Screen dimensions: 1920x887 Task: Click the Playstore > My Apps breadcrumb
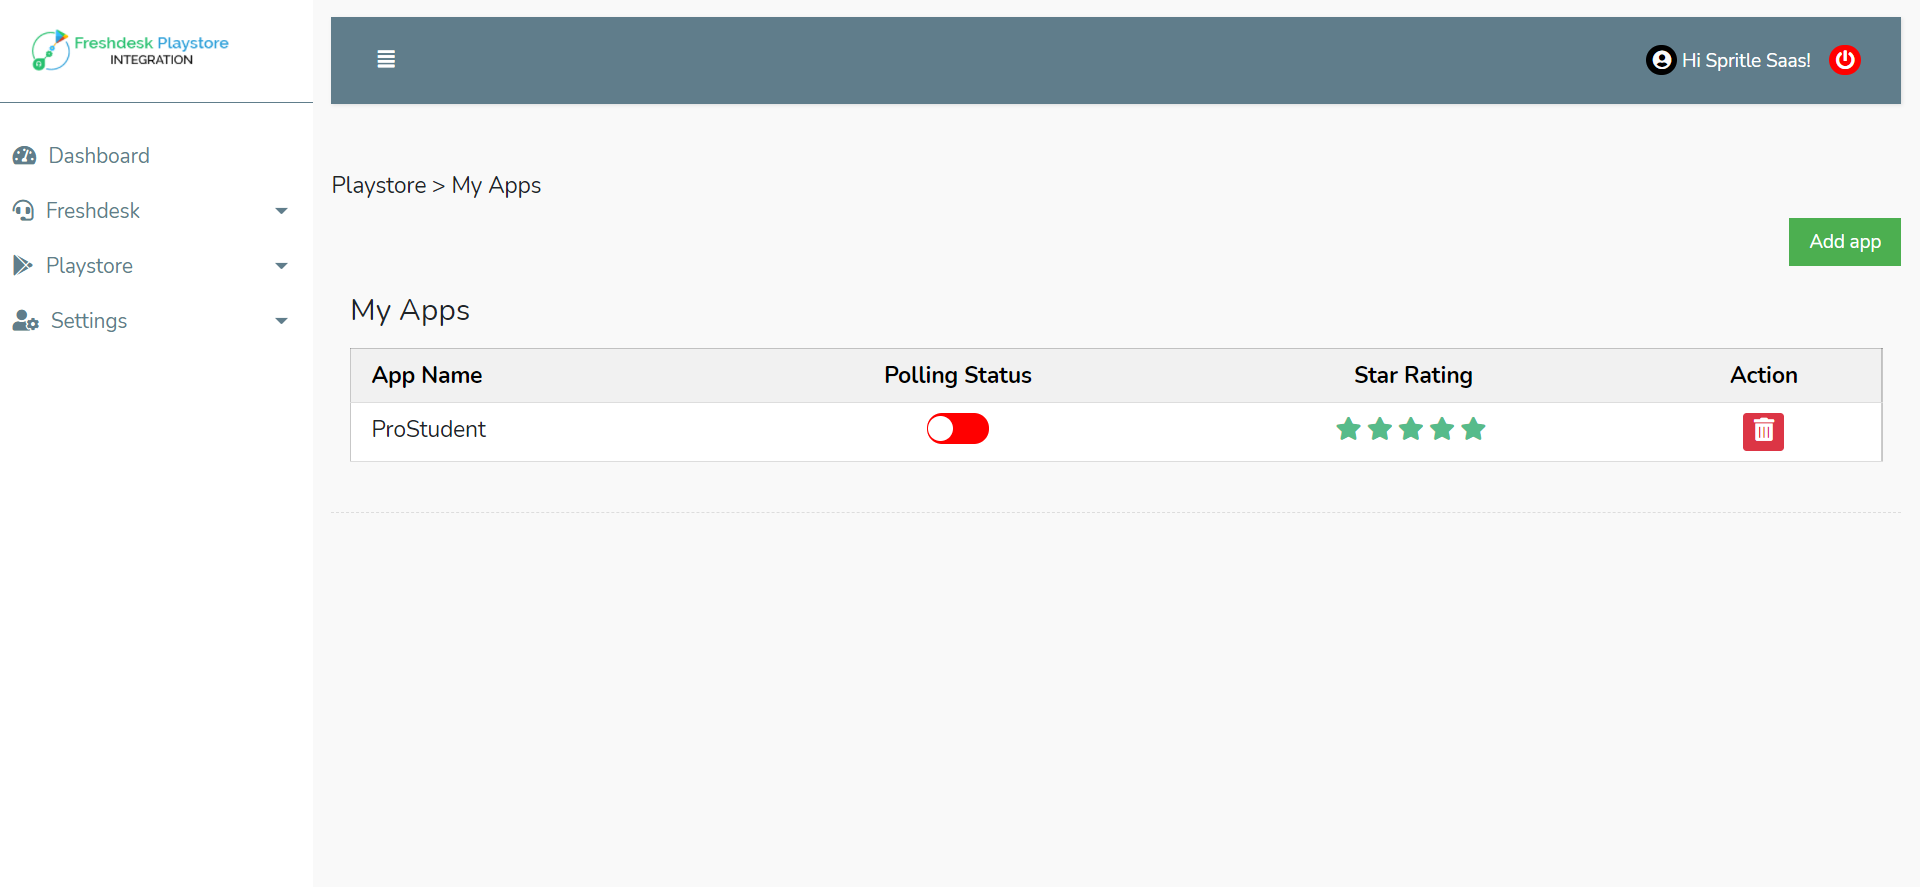coord(436,186)
